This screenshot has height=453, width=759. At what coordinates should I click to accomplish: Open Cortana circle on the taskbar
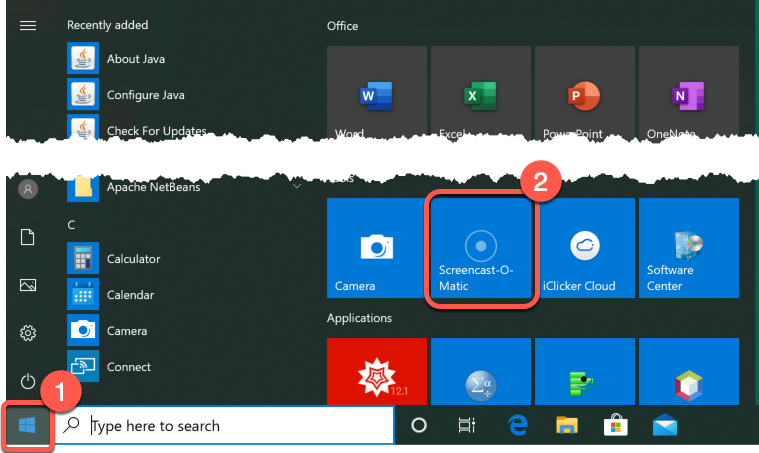pyautogui.click(x=419, y=425)
